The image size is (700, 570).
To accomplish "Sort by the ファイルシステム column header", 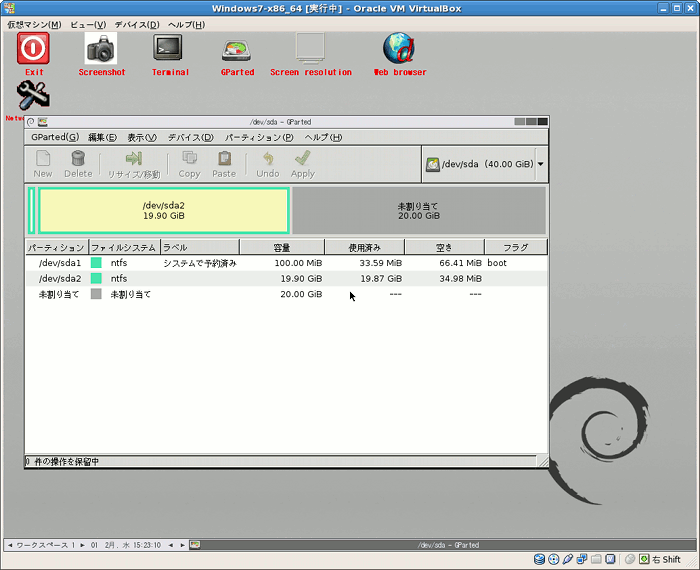I will click(123, 247).
